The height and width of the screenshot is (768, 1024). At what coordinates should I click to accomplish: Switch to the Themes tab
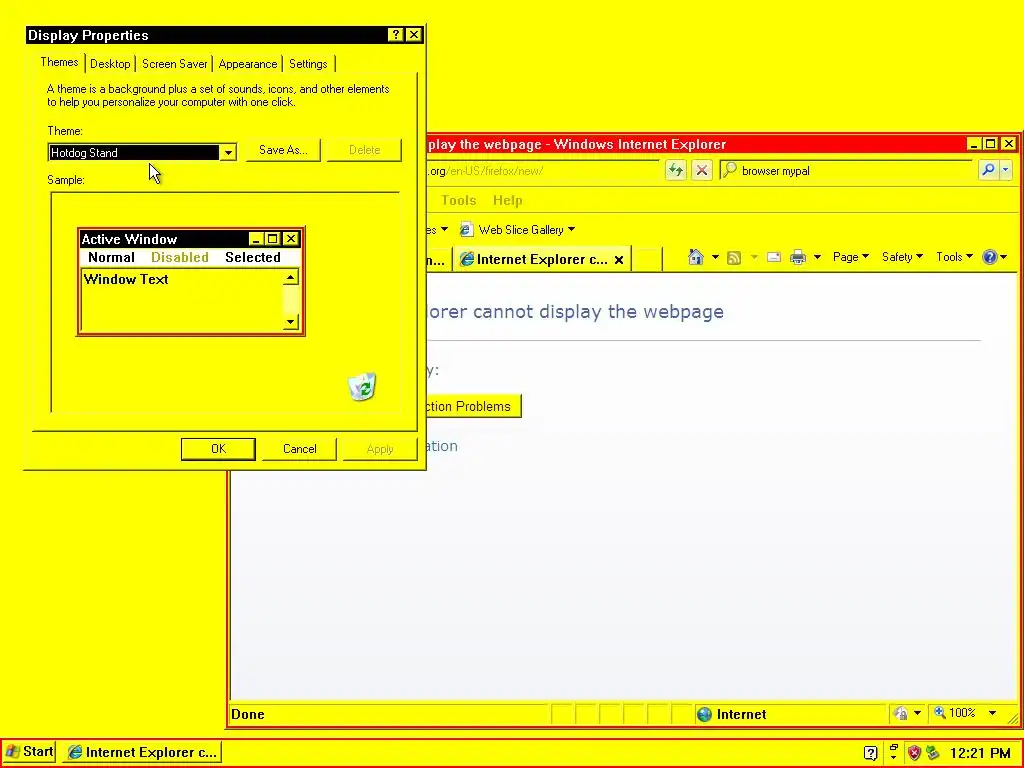click(x=59, y=62)
